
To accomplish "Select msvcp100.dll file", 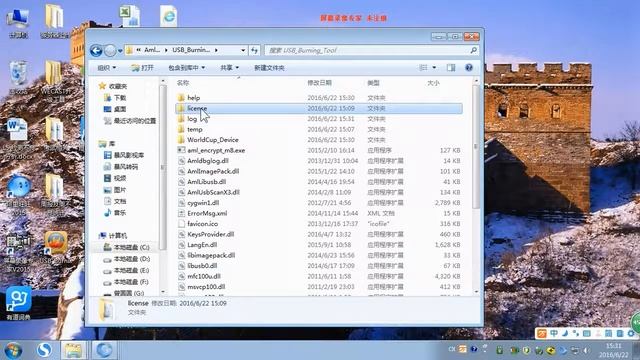I will (x=319, y=287).
